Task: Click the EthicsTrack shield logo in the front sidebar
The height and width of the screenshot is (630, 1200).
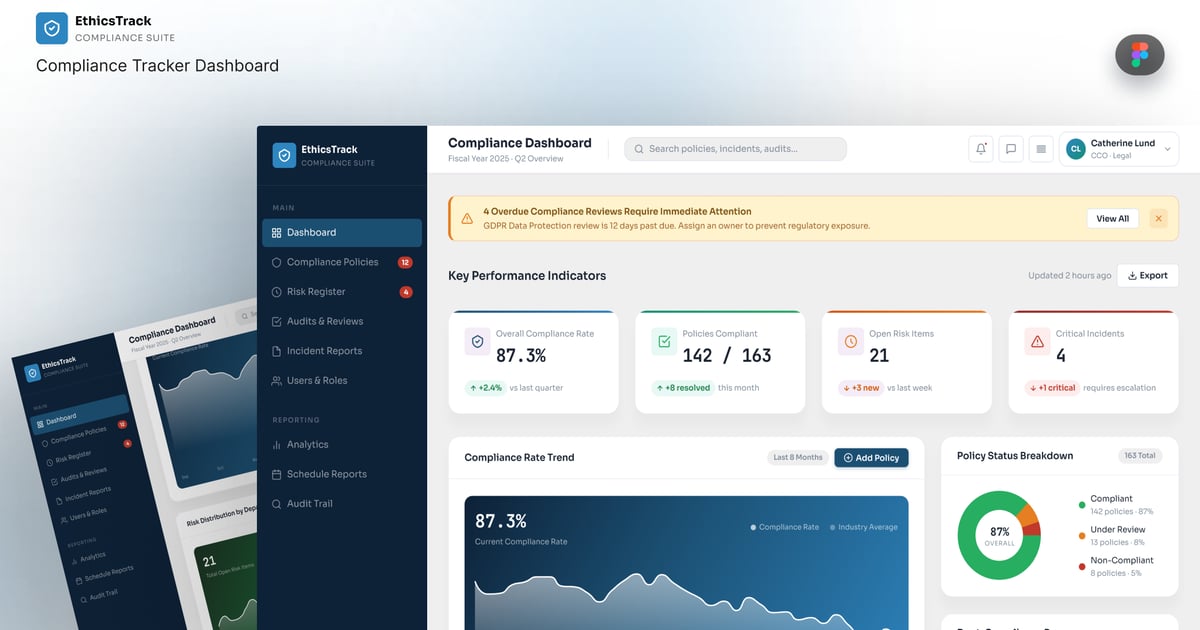Action: 285,155
